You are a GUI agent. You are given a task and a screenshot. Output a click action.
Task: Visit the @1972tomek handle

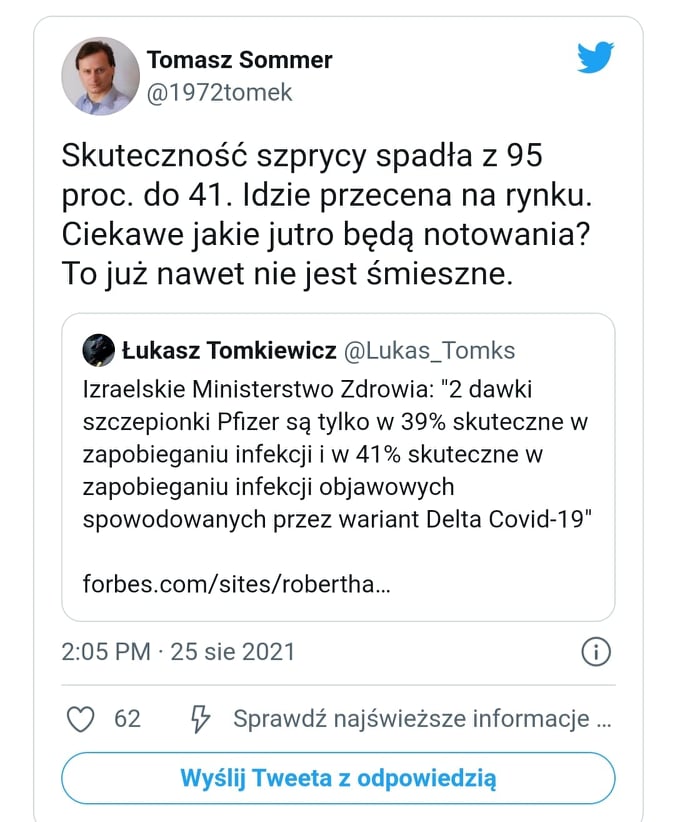(220, 92)
